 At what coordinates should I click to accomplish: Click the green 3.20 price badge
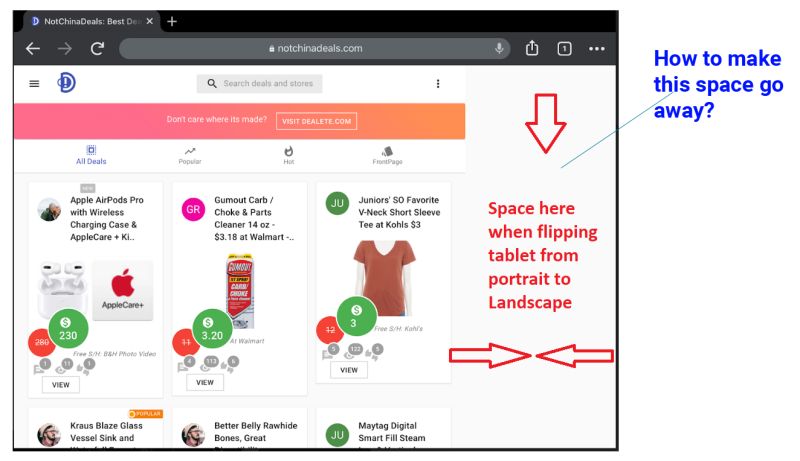(x=212, y=329)
